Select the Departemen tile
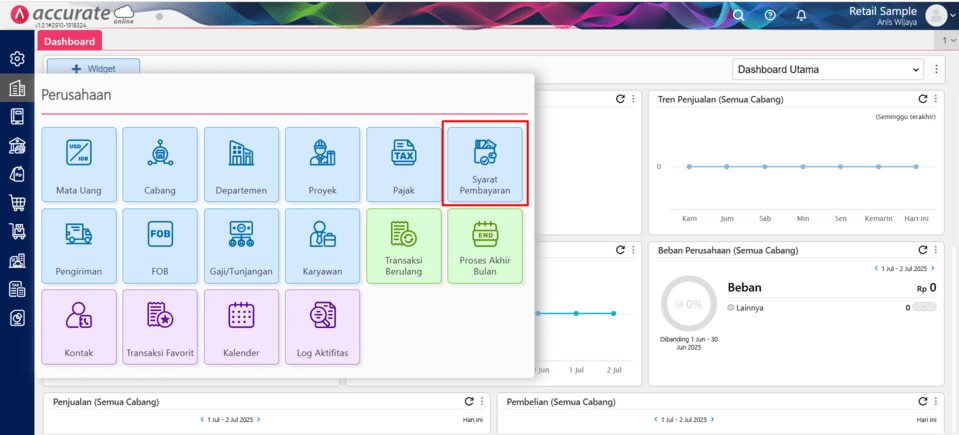The height and width of the screenshot is (435, 959). pyautogui.click(x=241, y=163)
